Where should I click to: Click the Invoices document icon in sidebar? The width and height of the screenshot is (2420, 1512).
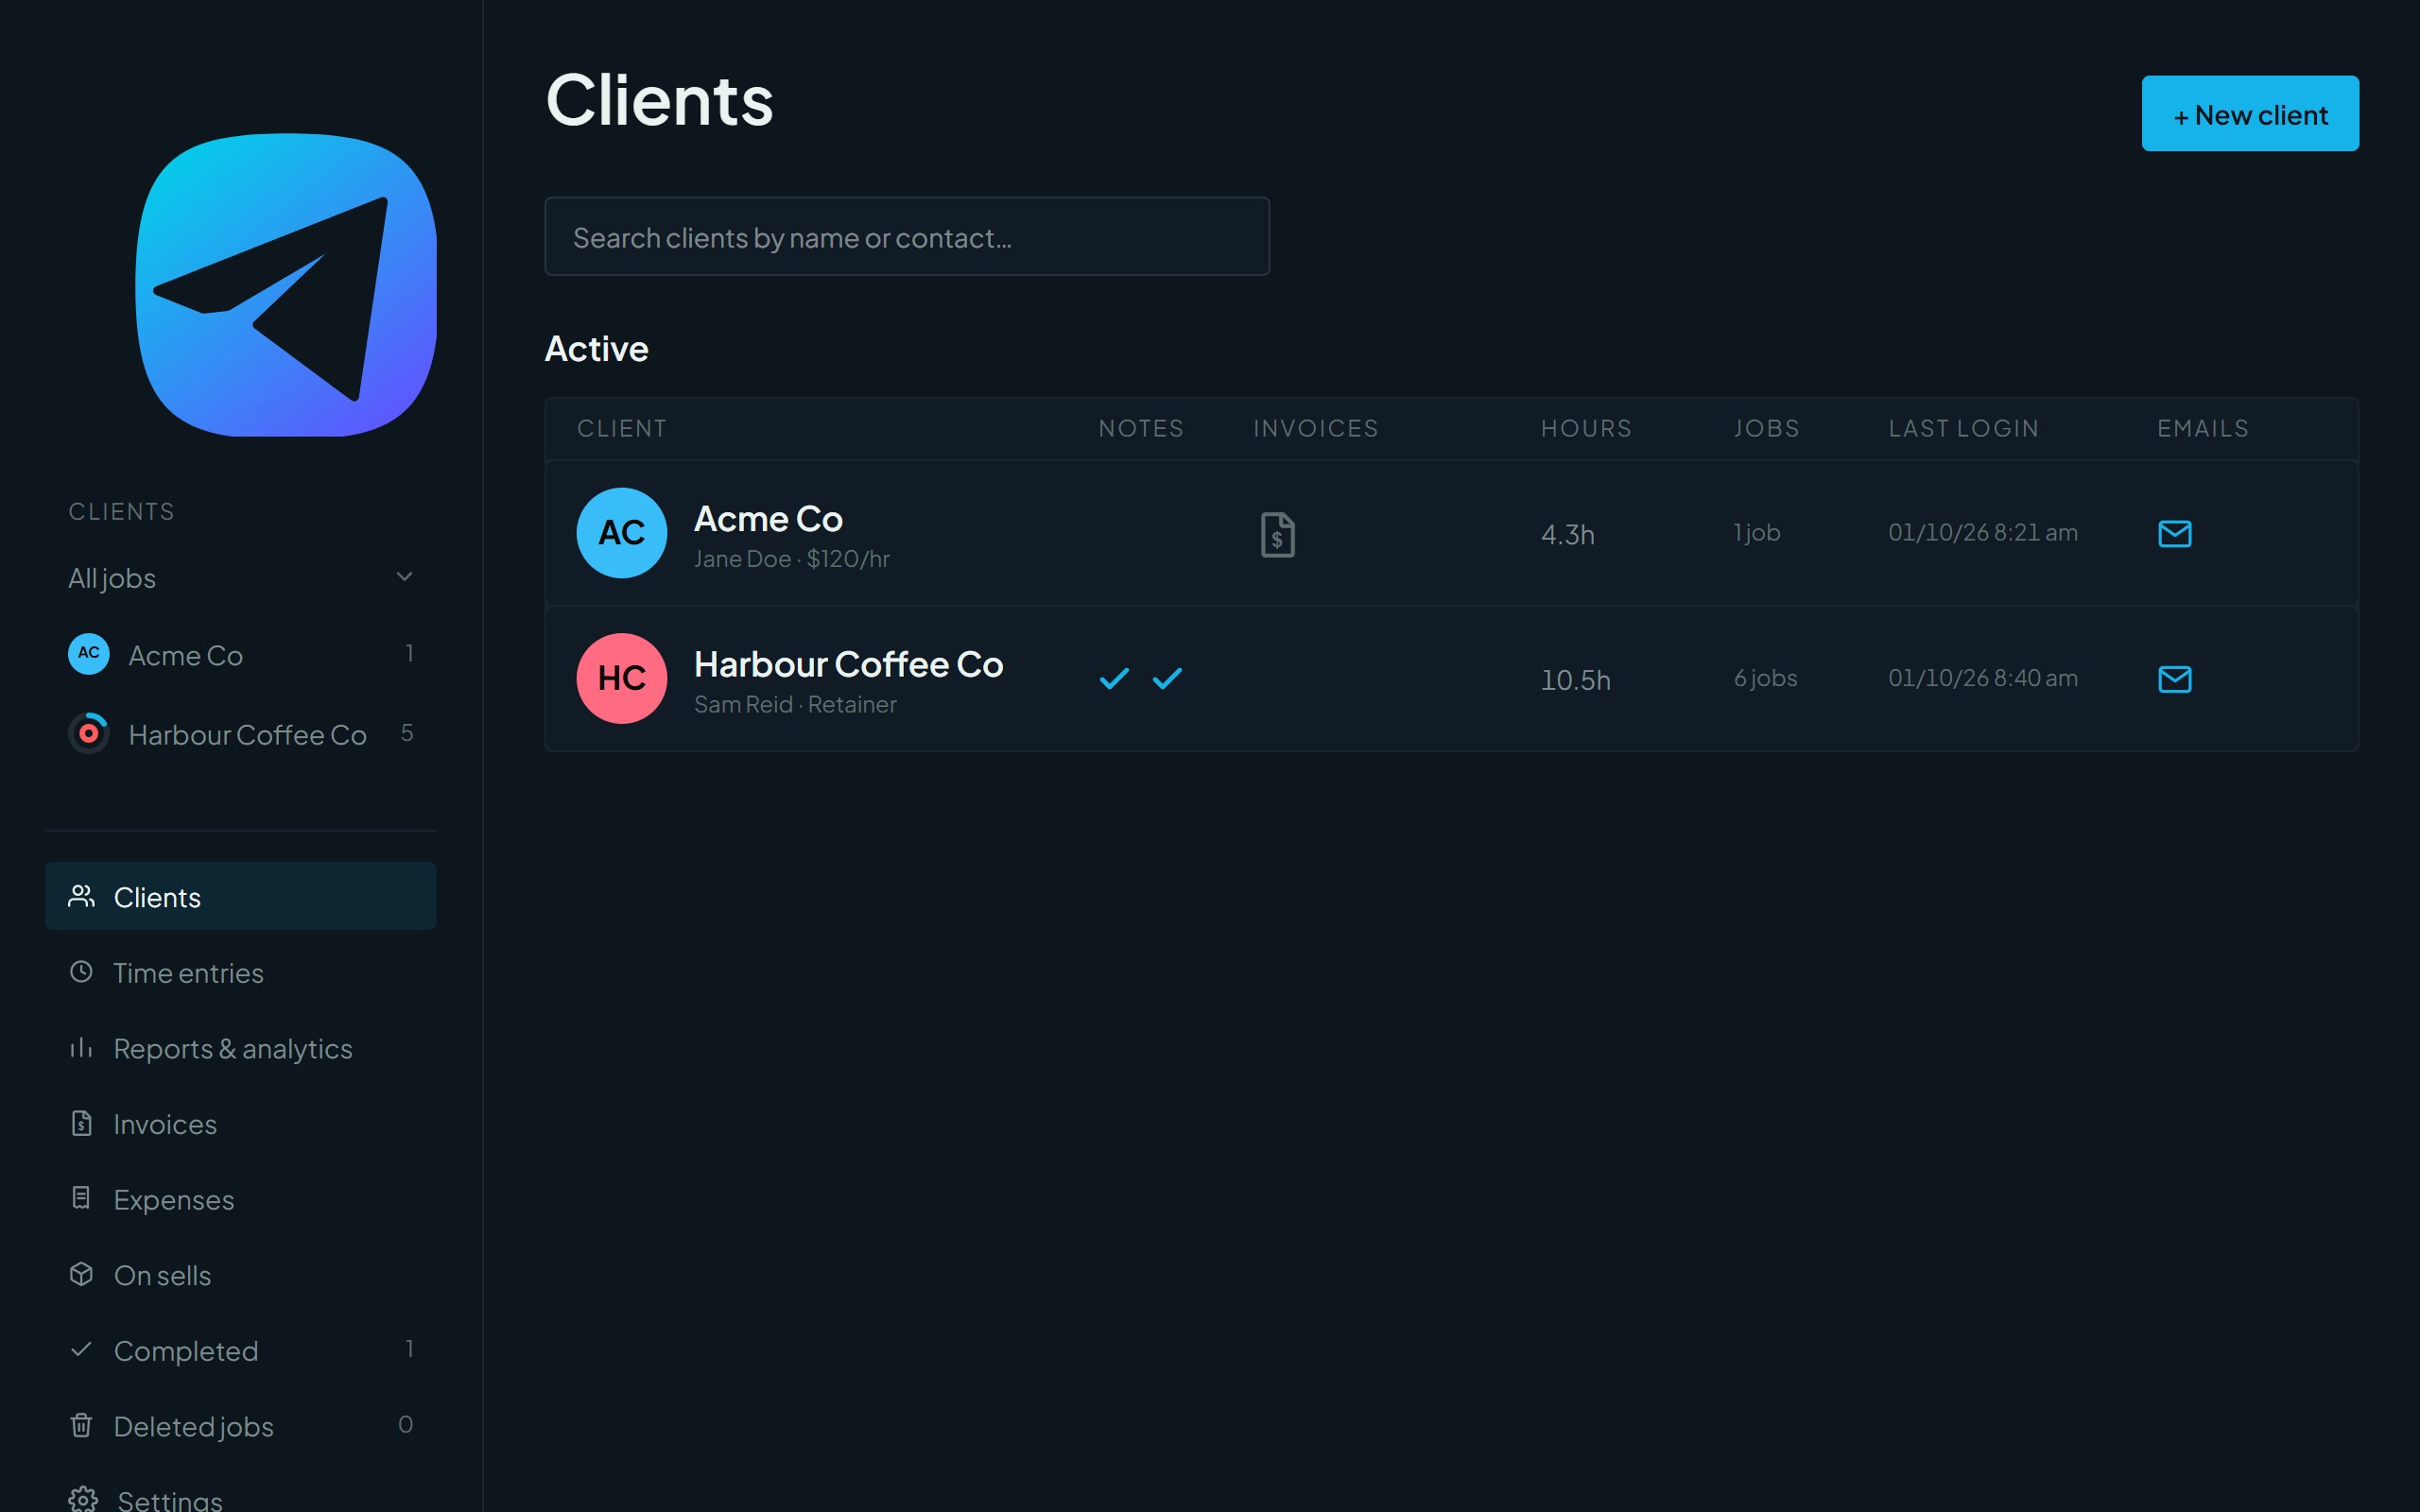click(x=81, y=1123)
